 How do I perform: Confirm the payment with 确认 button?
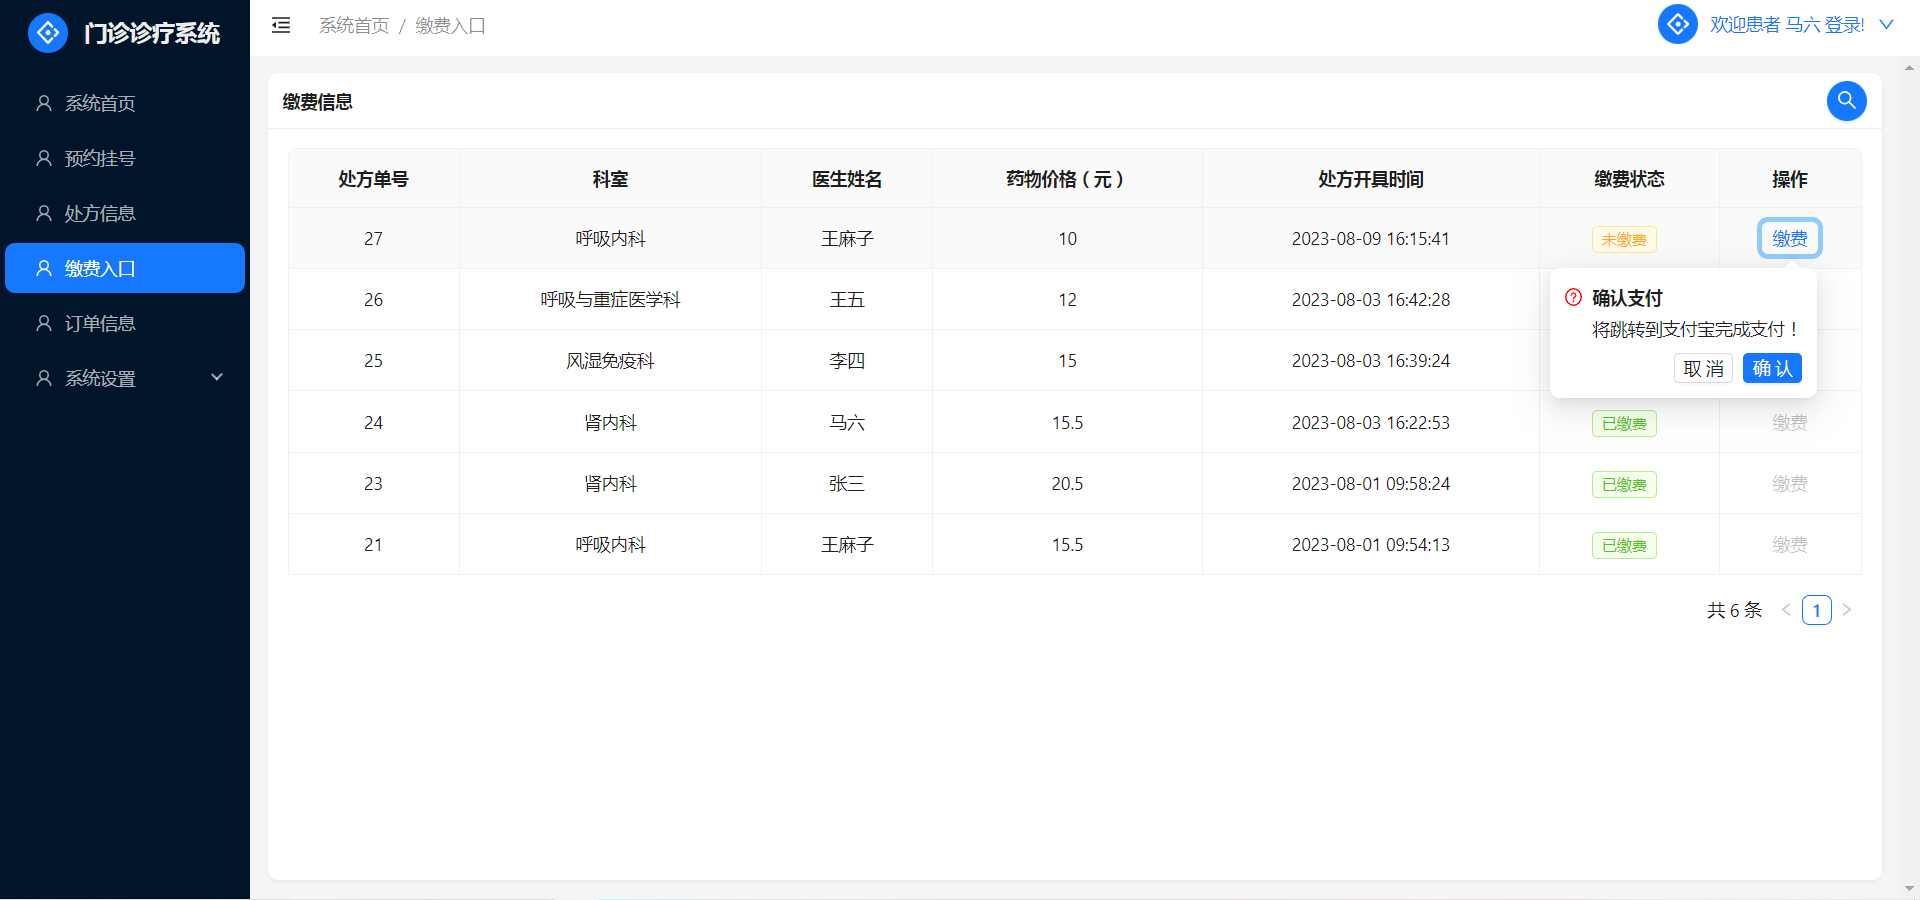coord(1772,368)
